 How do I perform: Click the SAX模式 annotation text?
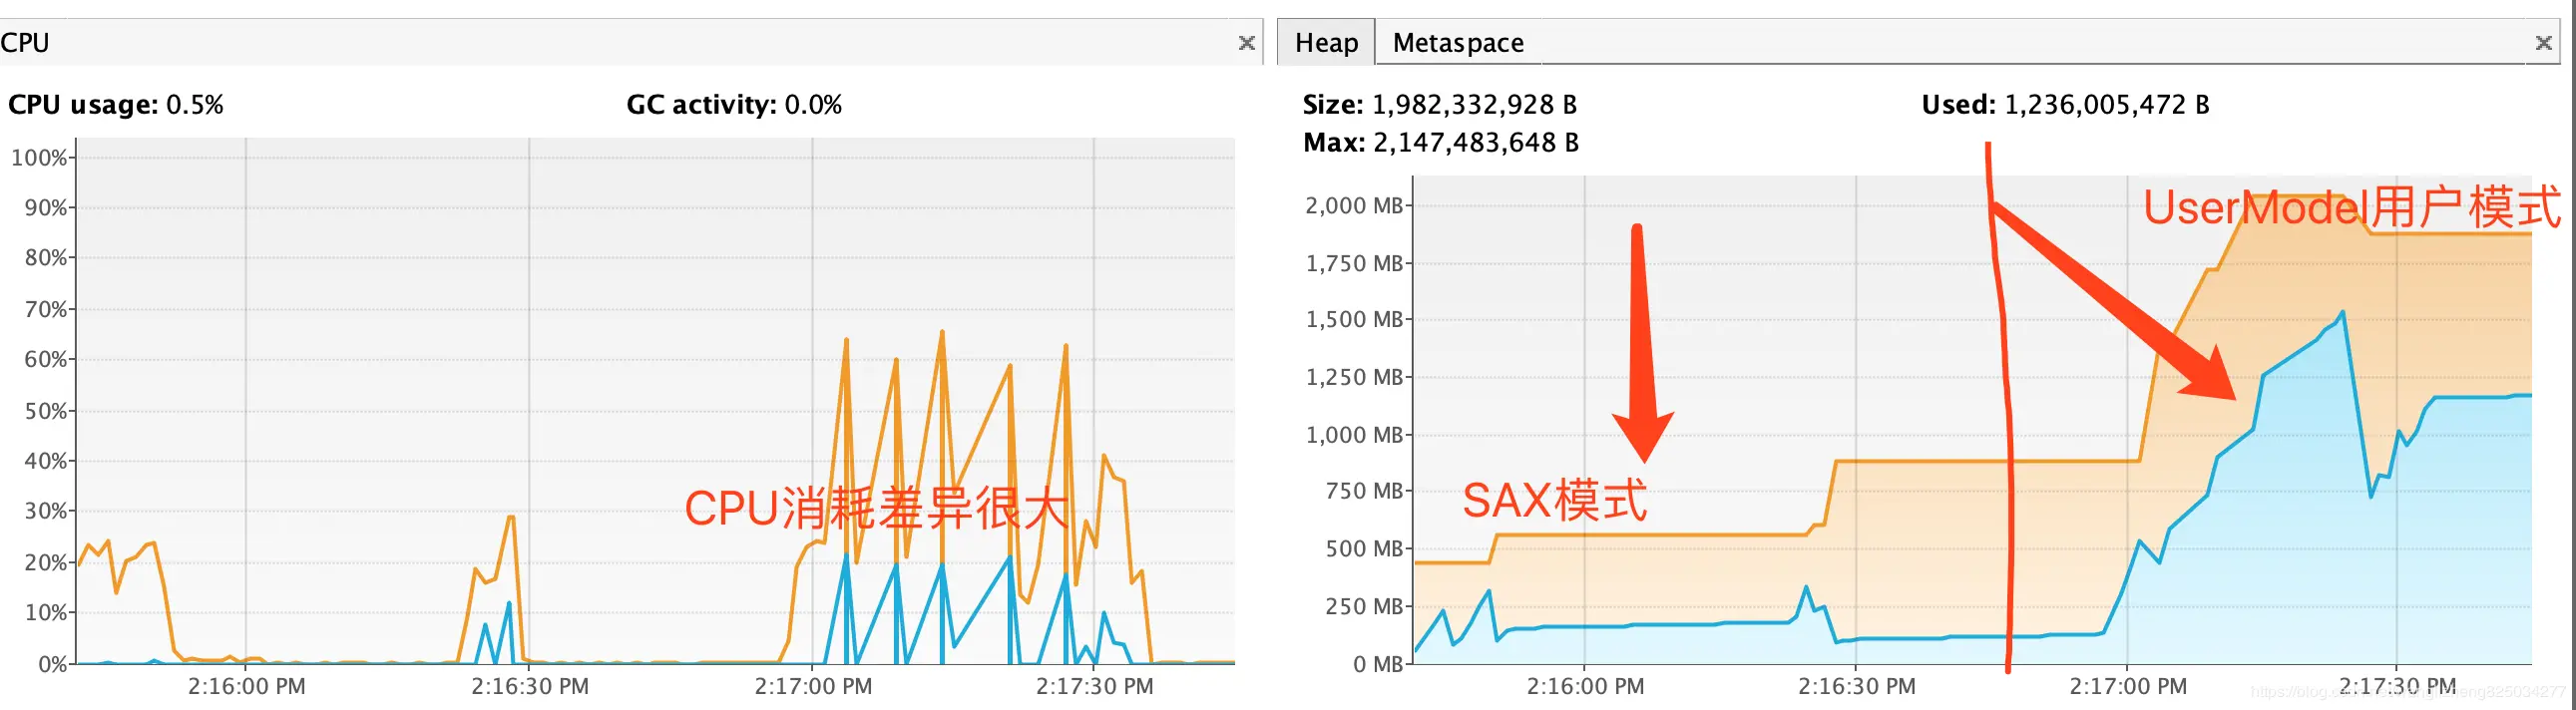point(1554,500)
